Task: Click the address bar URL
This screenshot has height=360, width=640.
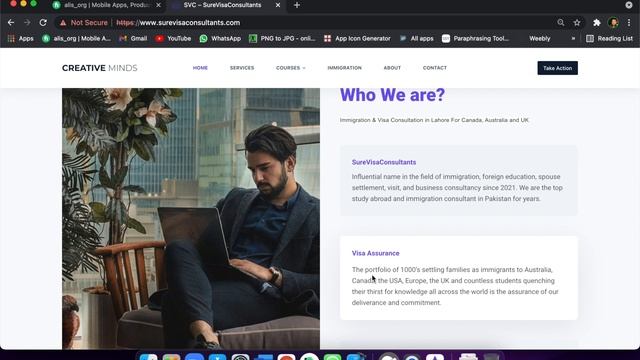Action: (x=178, y=23)
